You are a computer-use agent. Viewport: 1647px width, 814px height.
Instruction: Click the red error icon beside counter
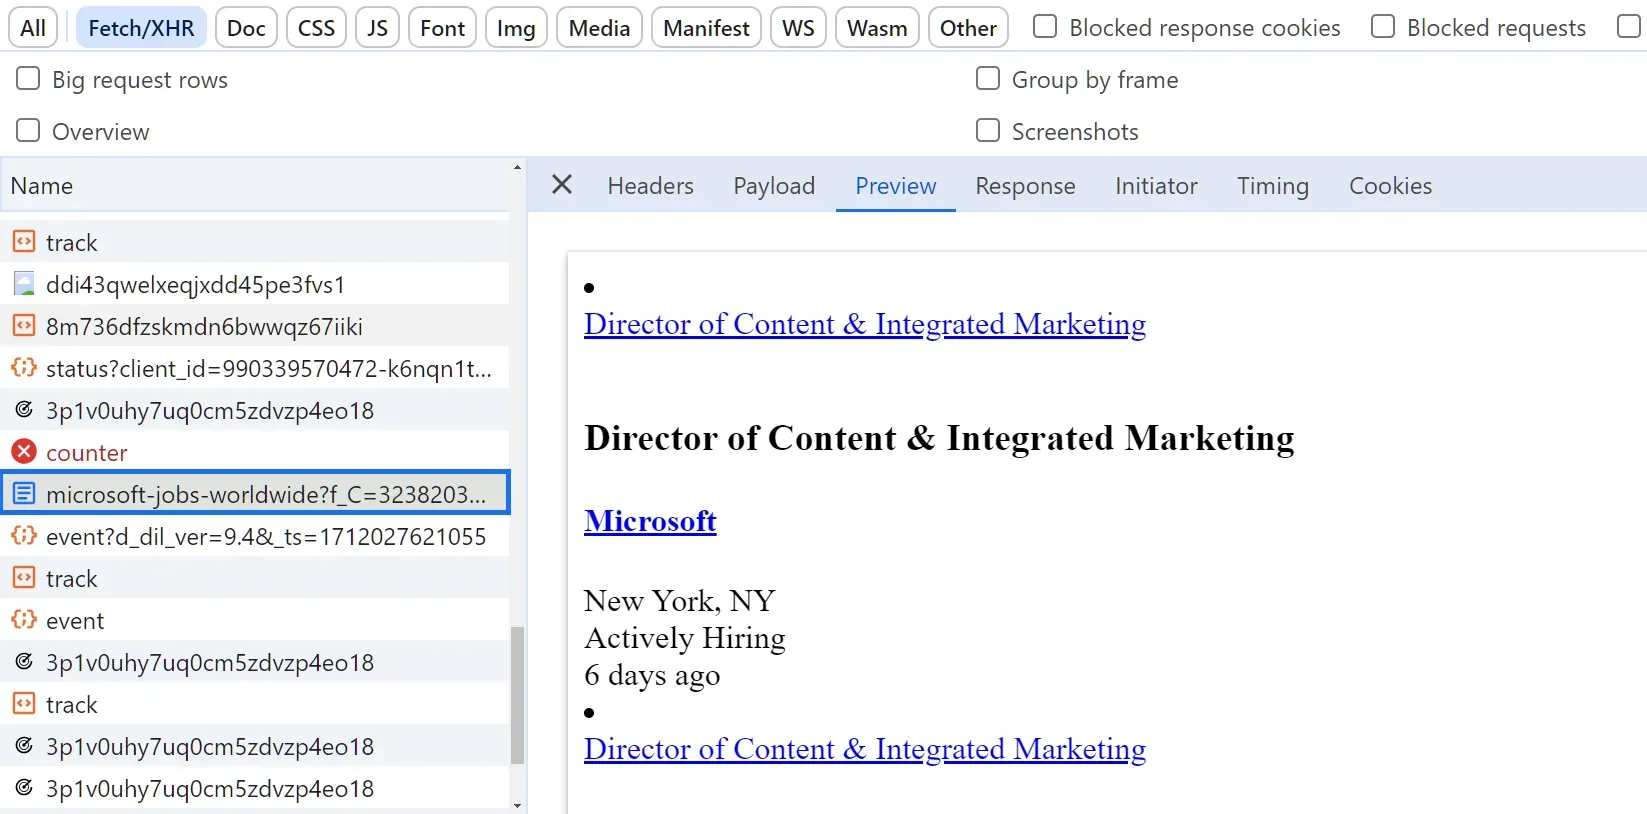(24, 451)
